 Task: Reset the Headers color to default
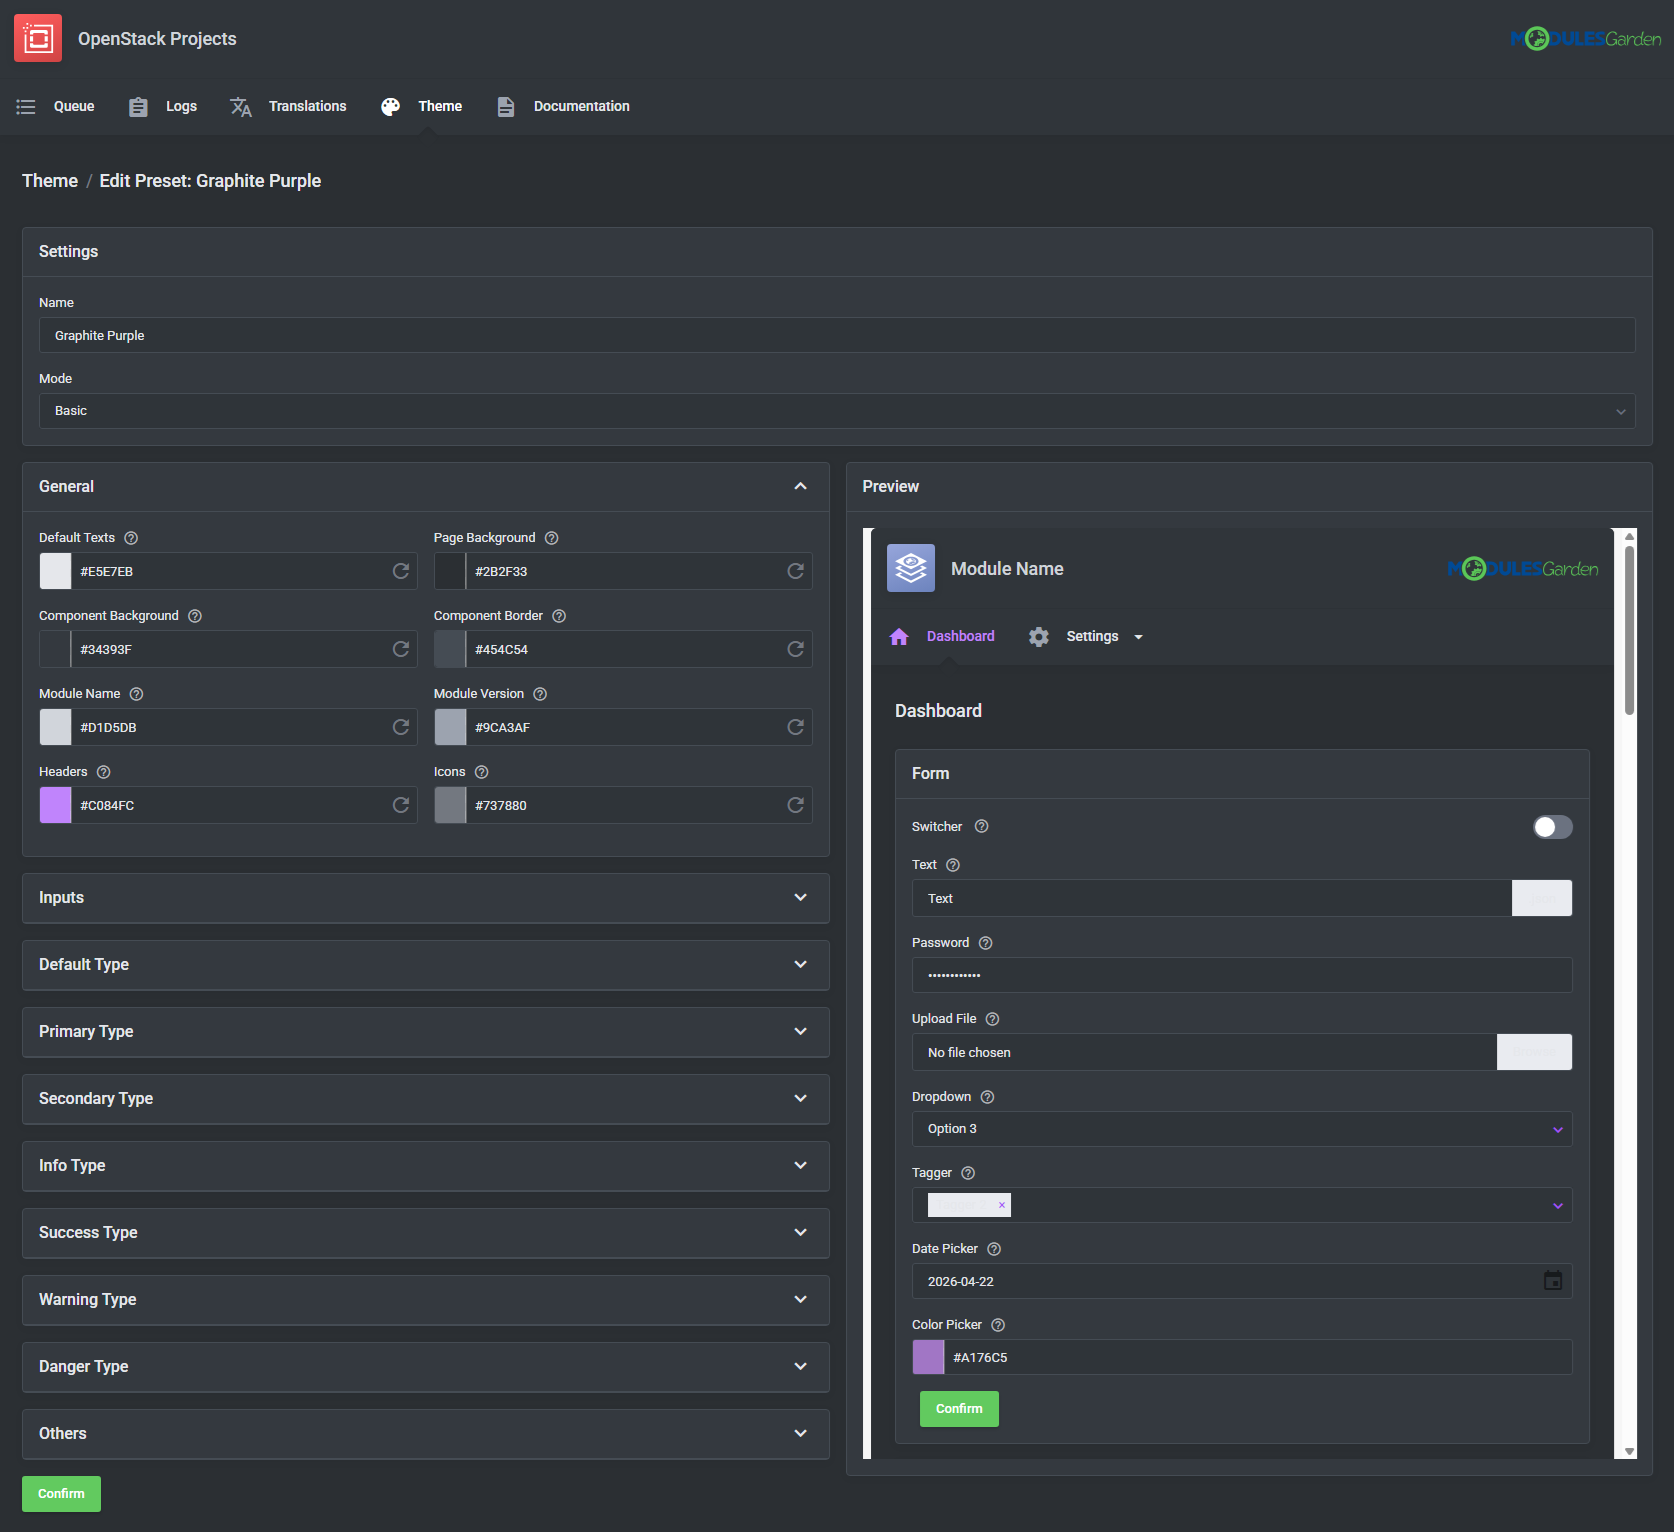pyautogui.click(x=401, y=805)
